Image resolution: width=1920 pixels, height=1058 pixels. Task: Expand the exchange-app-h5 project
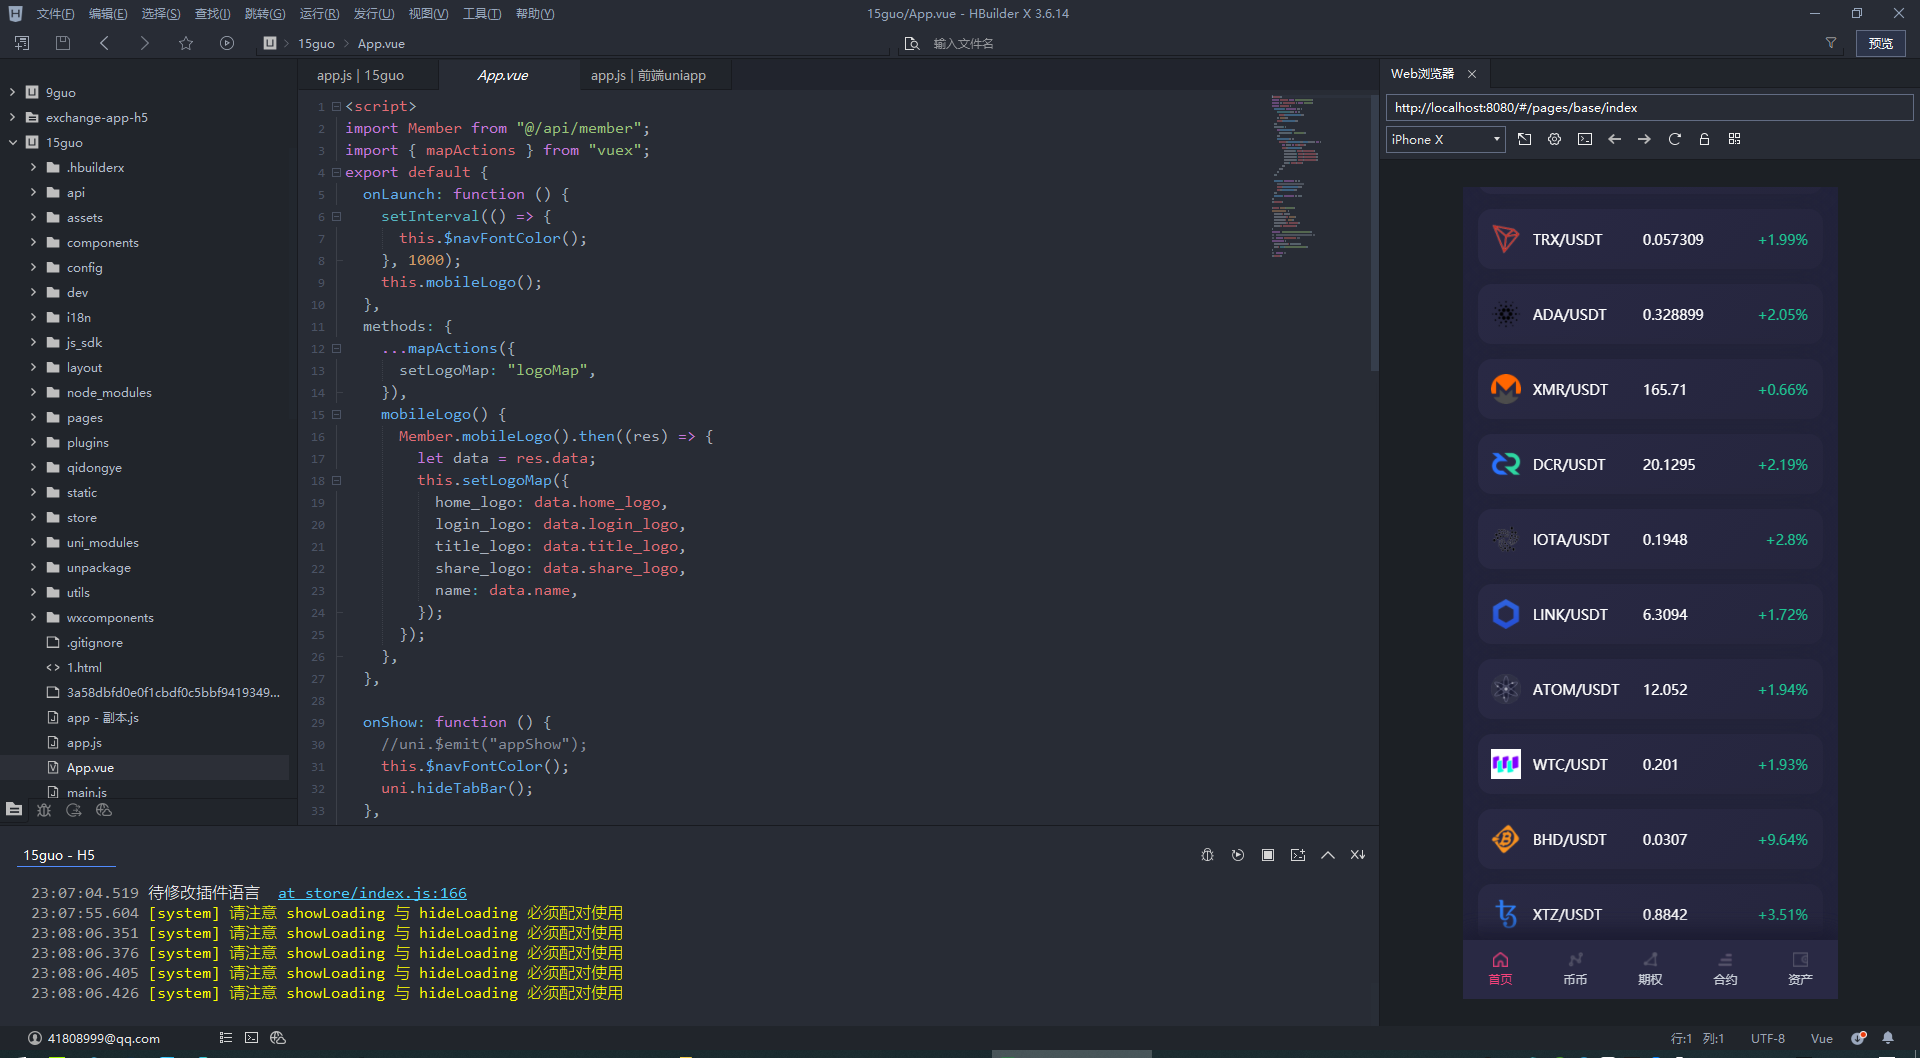pos(12,117)
